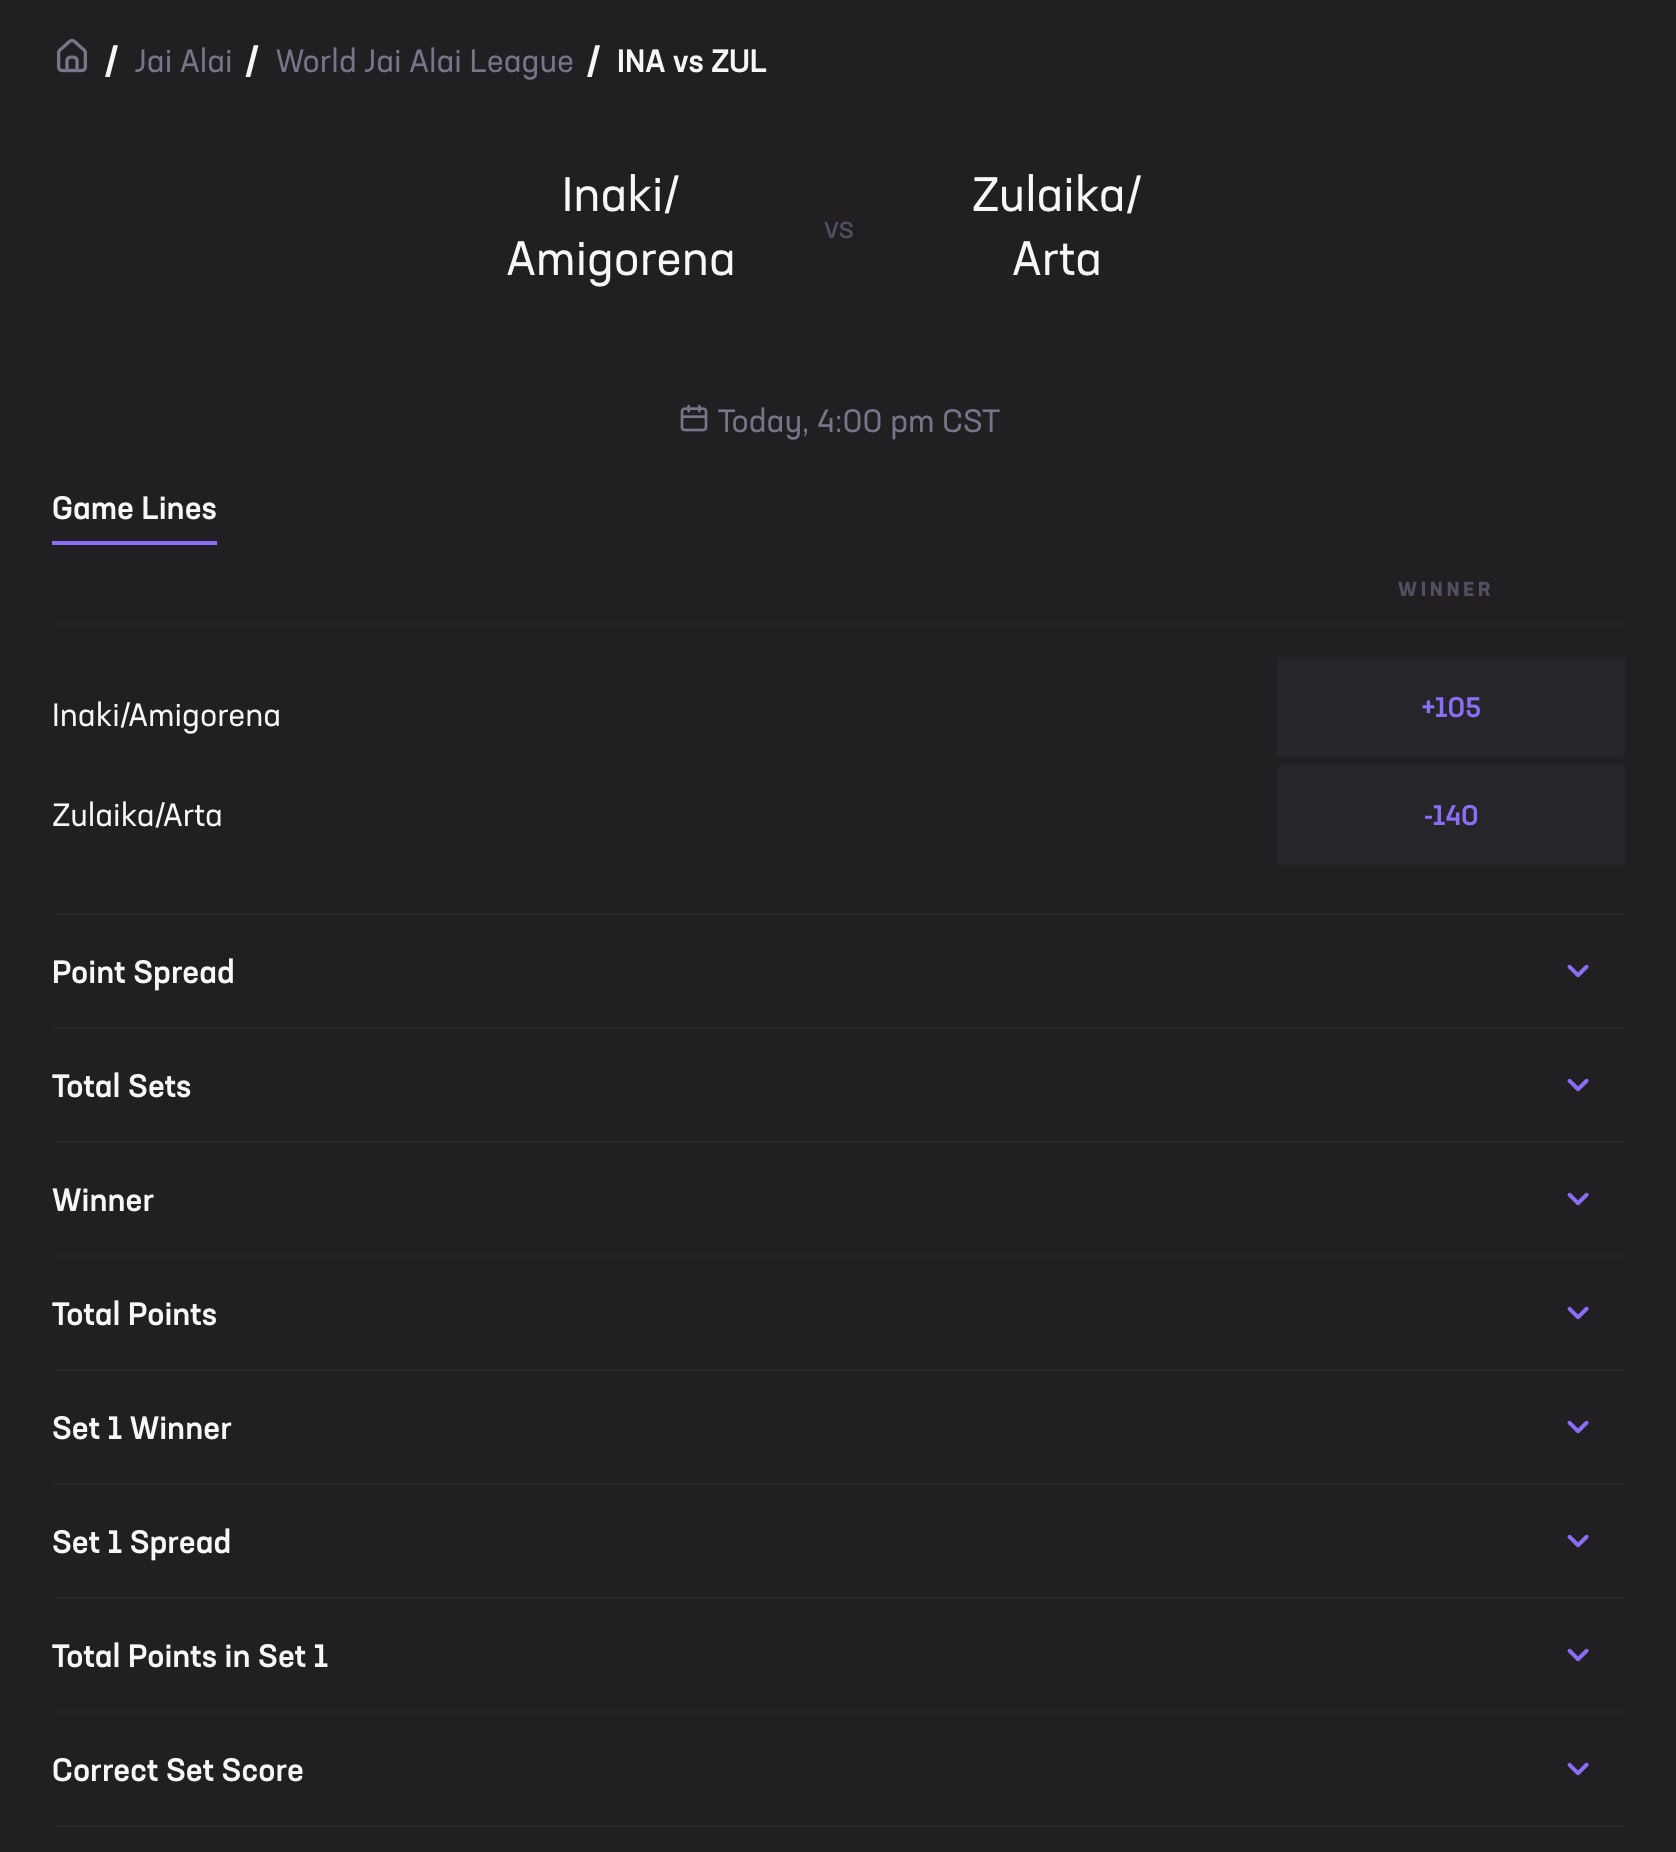Expand the Set 1 Winner market
The height and width of the screenshot is (1852, 1676).
[1578, 1427]
